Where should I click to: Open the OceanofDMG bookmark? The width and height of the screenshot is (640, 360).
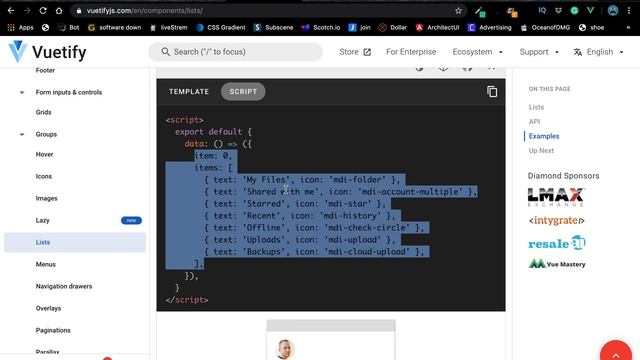point(545,27)
